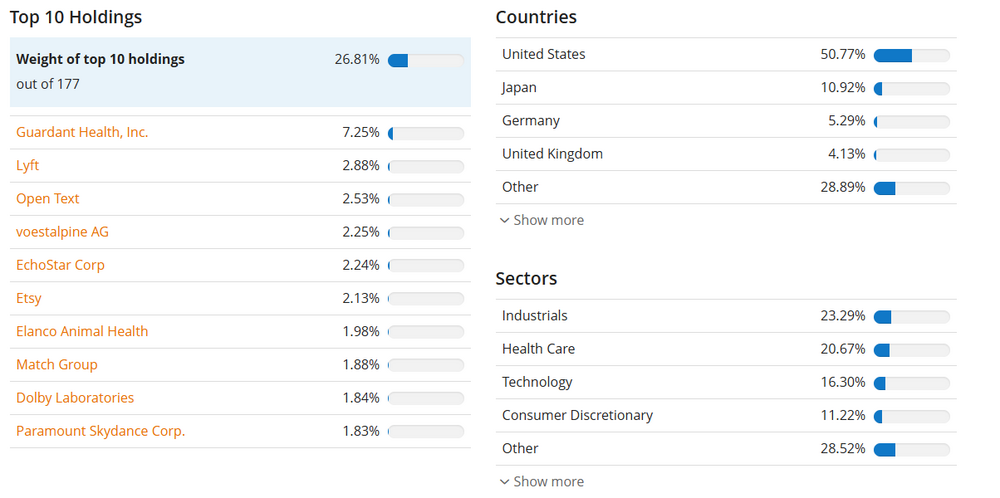Click the Open Text holding link

48,198
